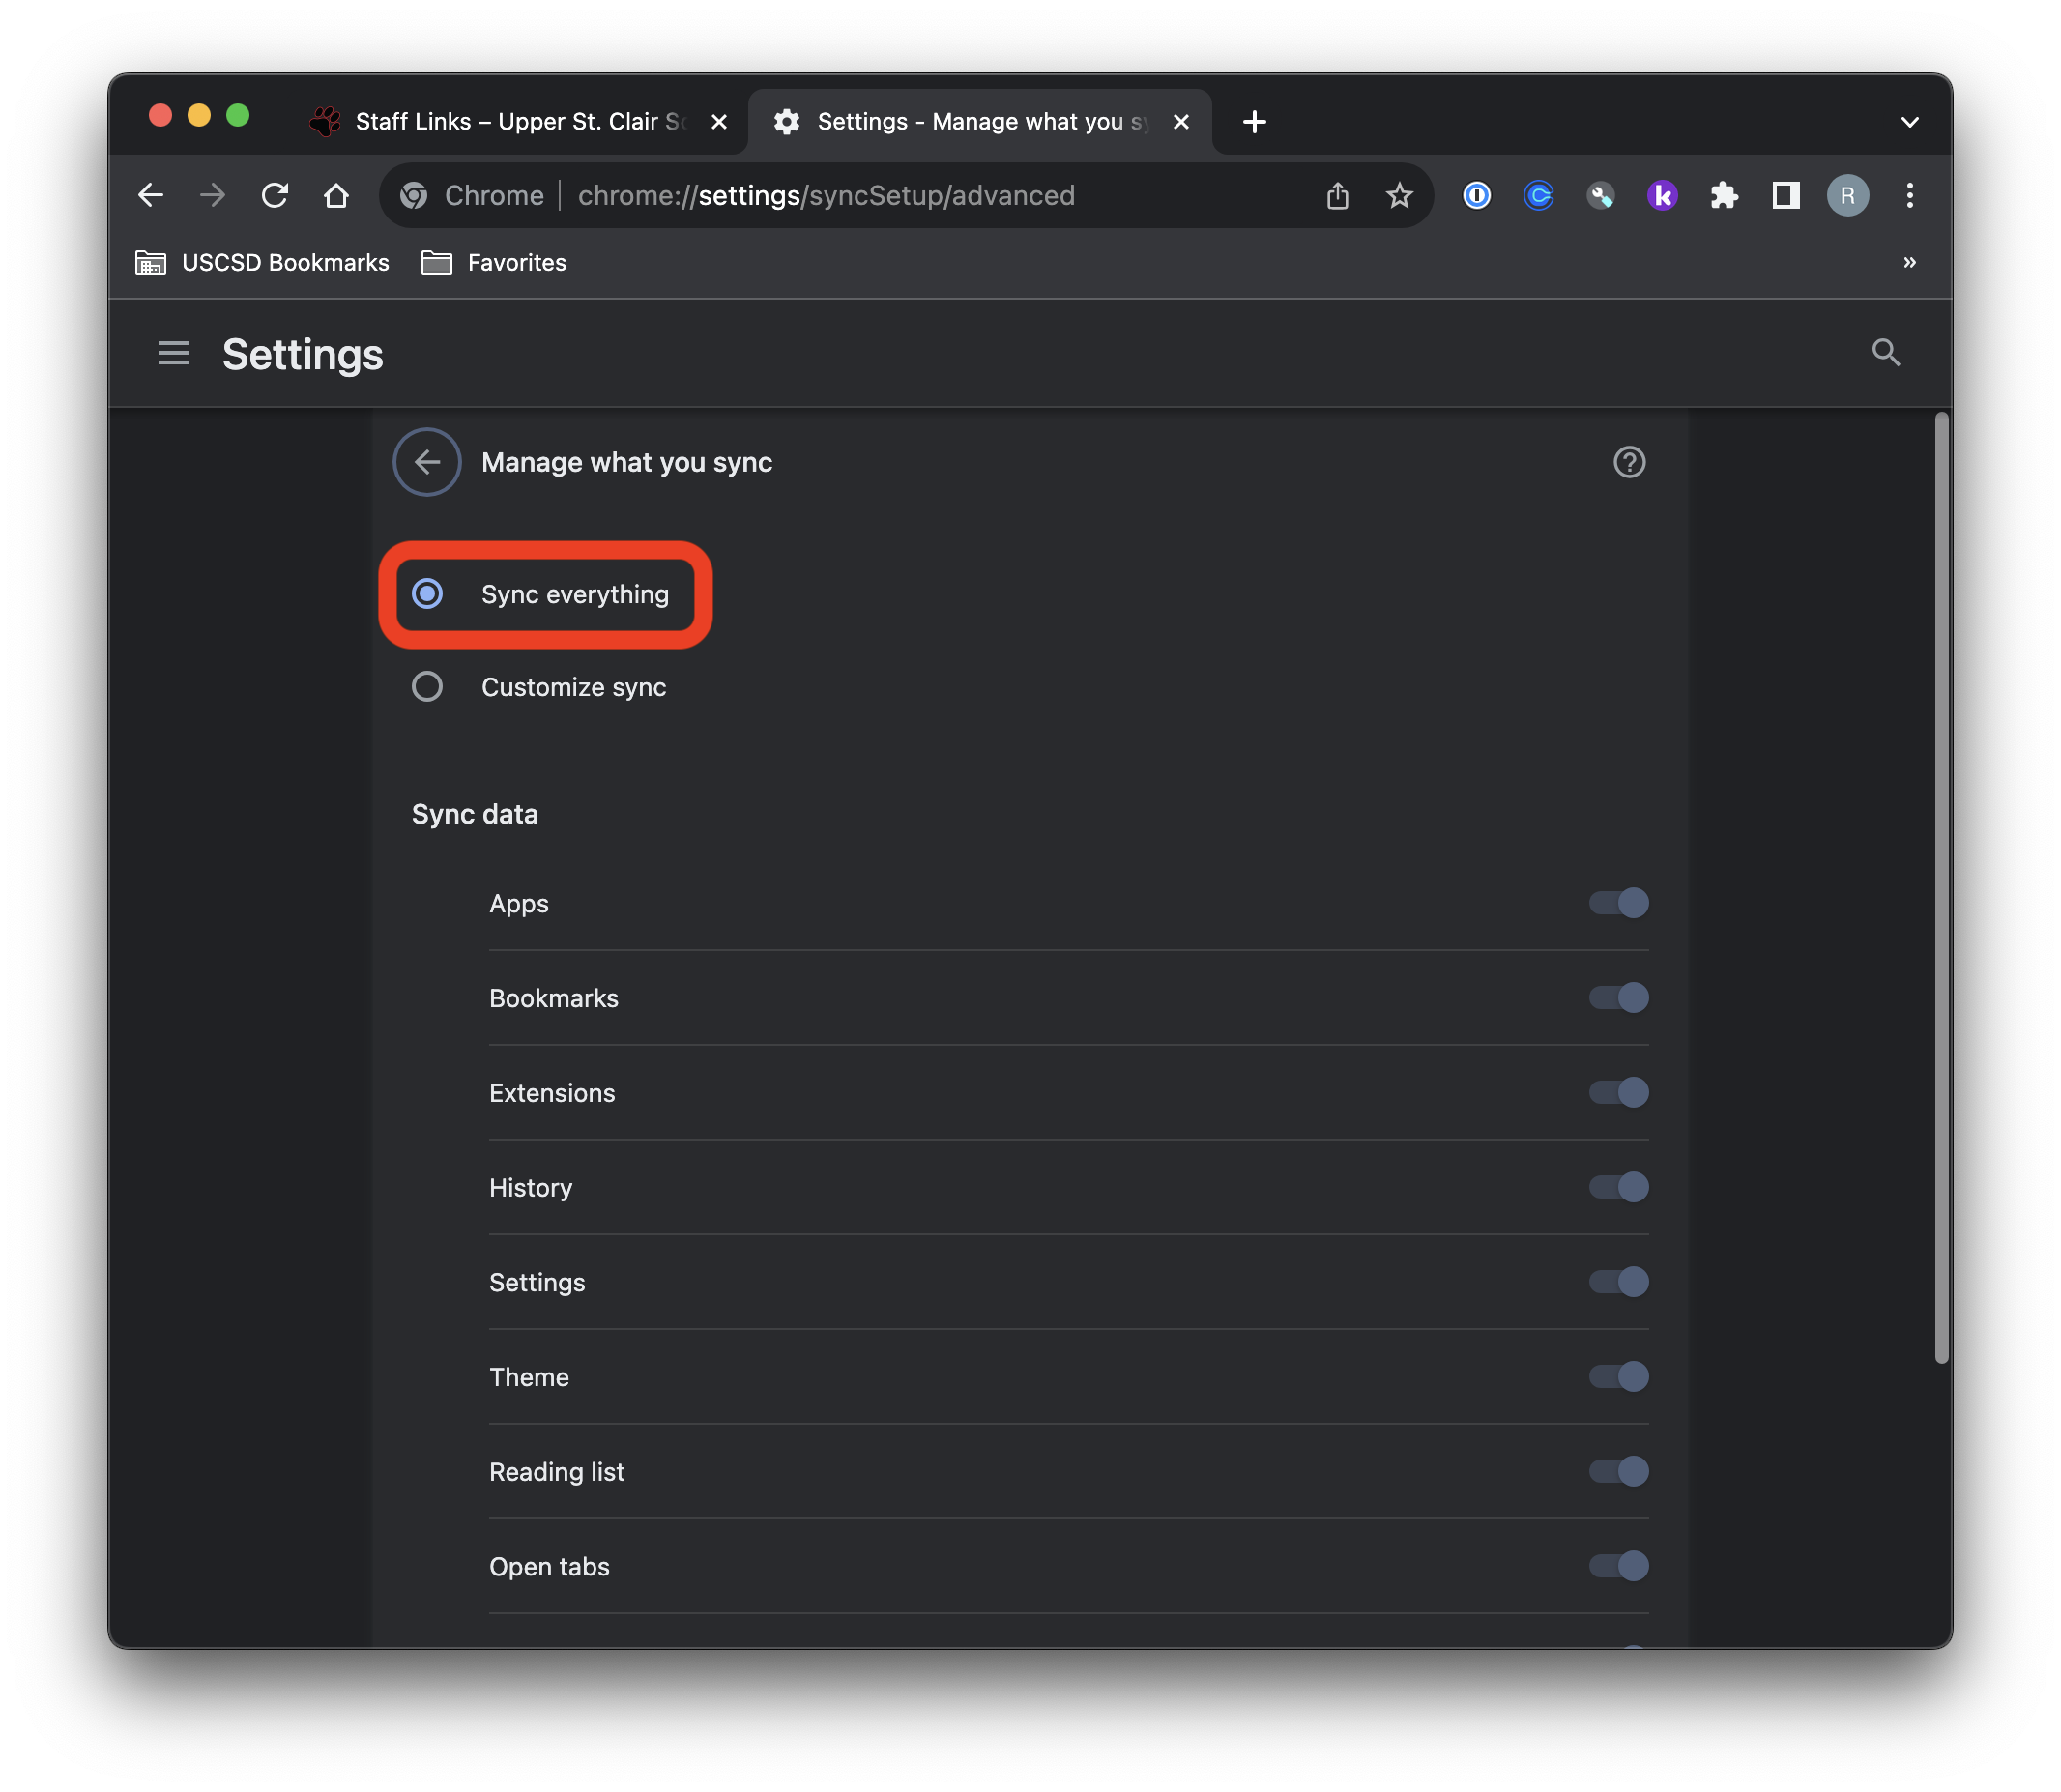The height and width of the screenshot is (1792, 2061).
Task: Open the Home page button
Action: (337, 195)
